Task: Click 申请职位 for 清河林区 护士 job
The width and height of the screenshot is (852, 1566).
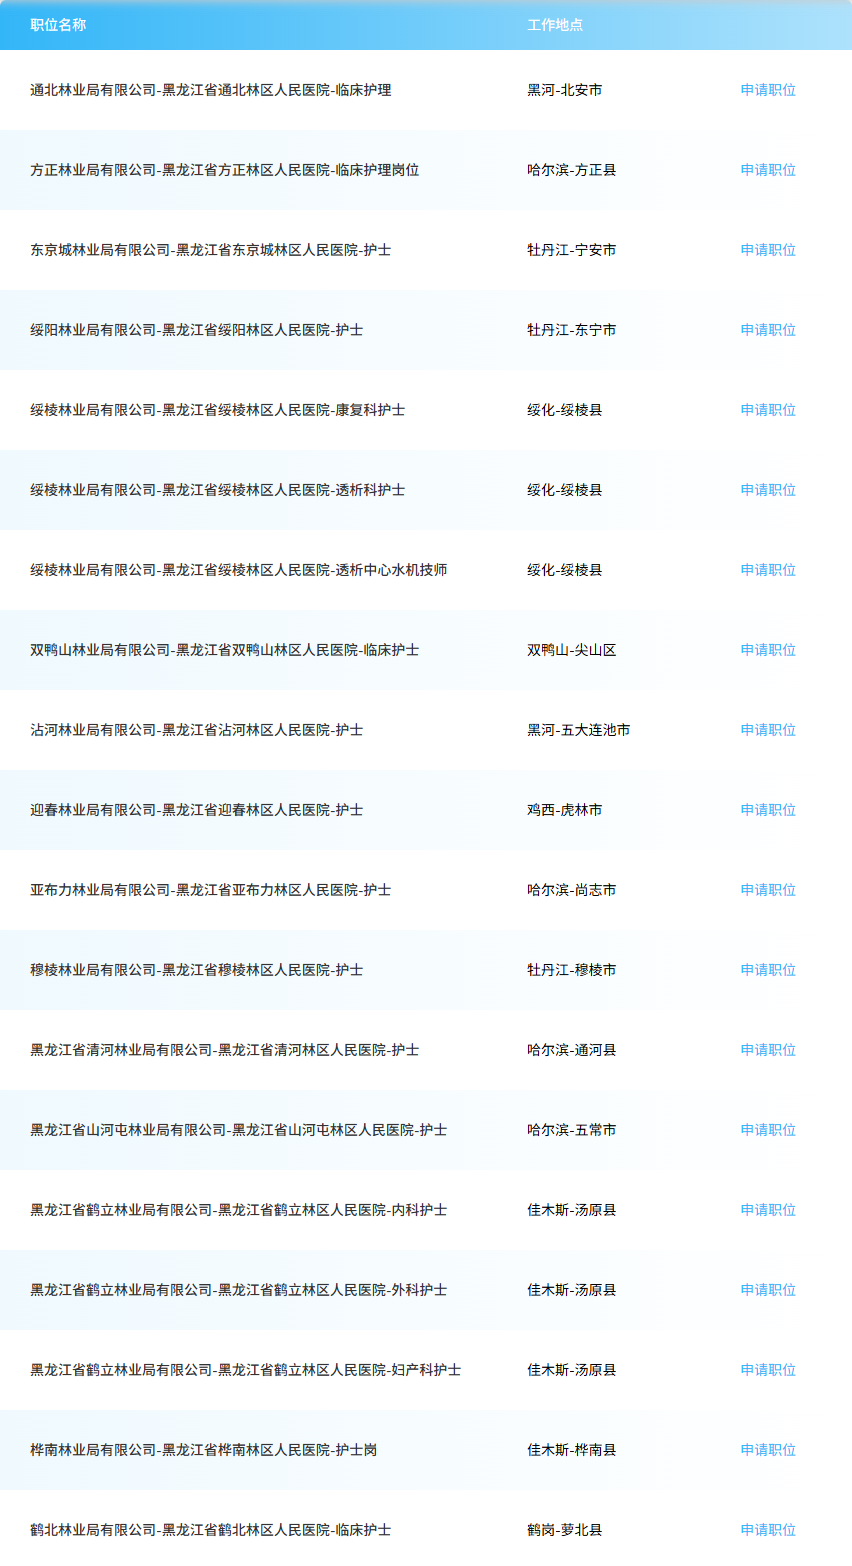Action: (767, 1049)
